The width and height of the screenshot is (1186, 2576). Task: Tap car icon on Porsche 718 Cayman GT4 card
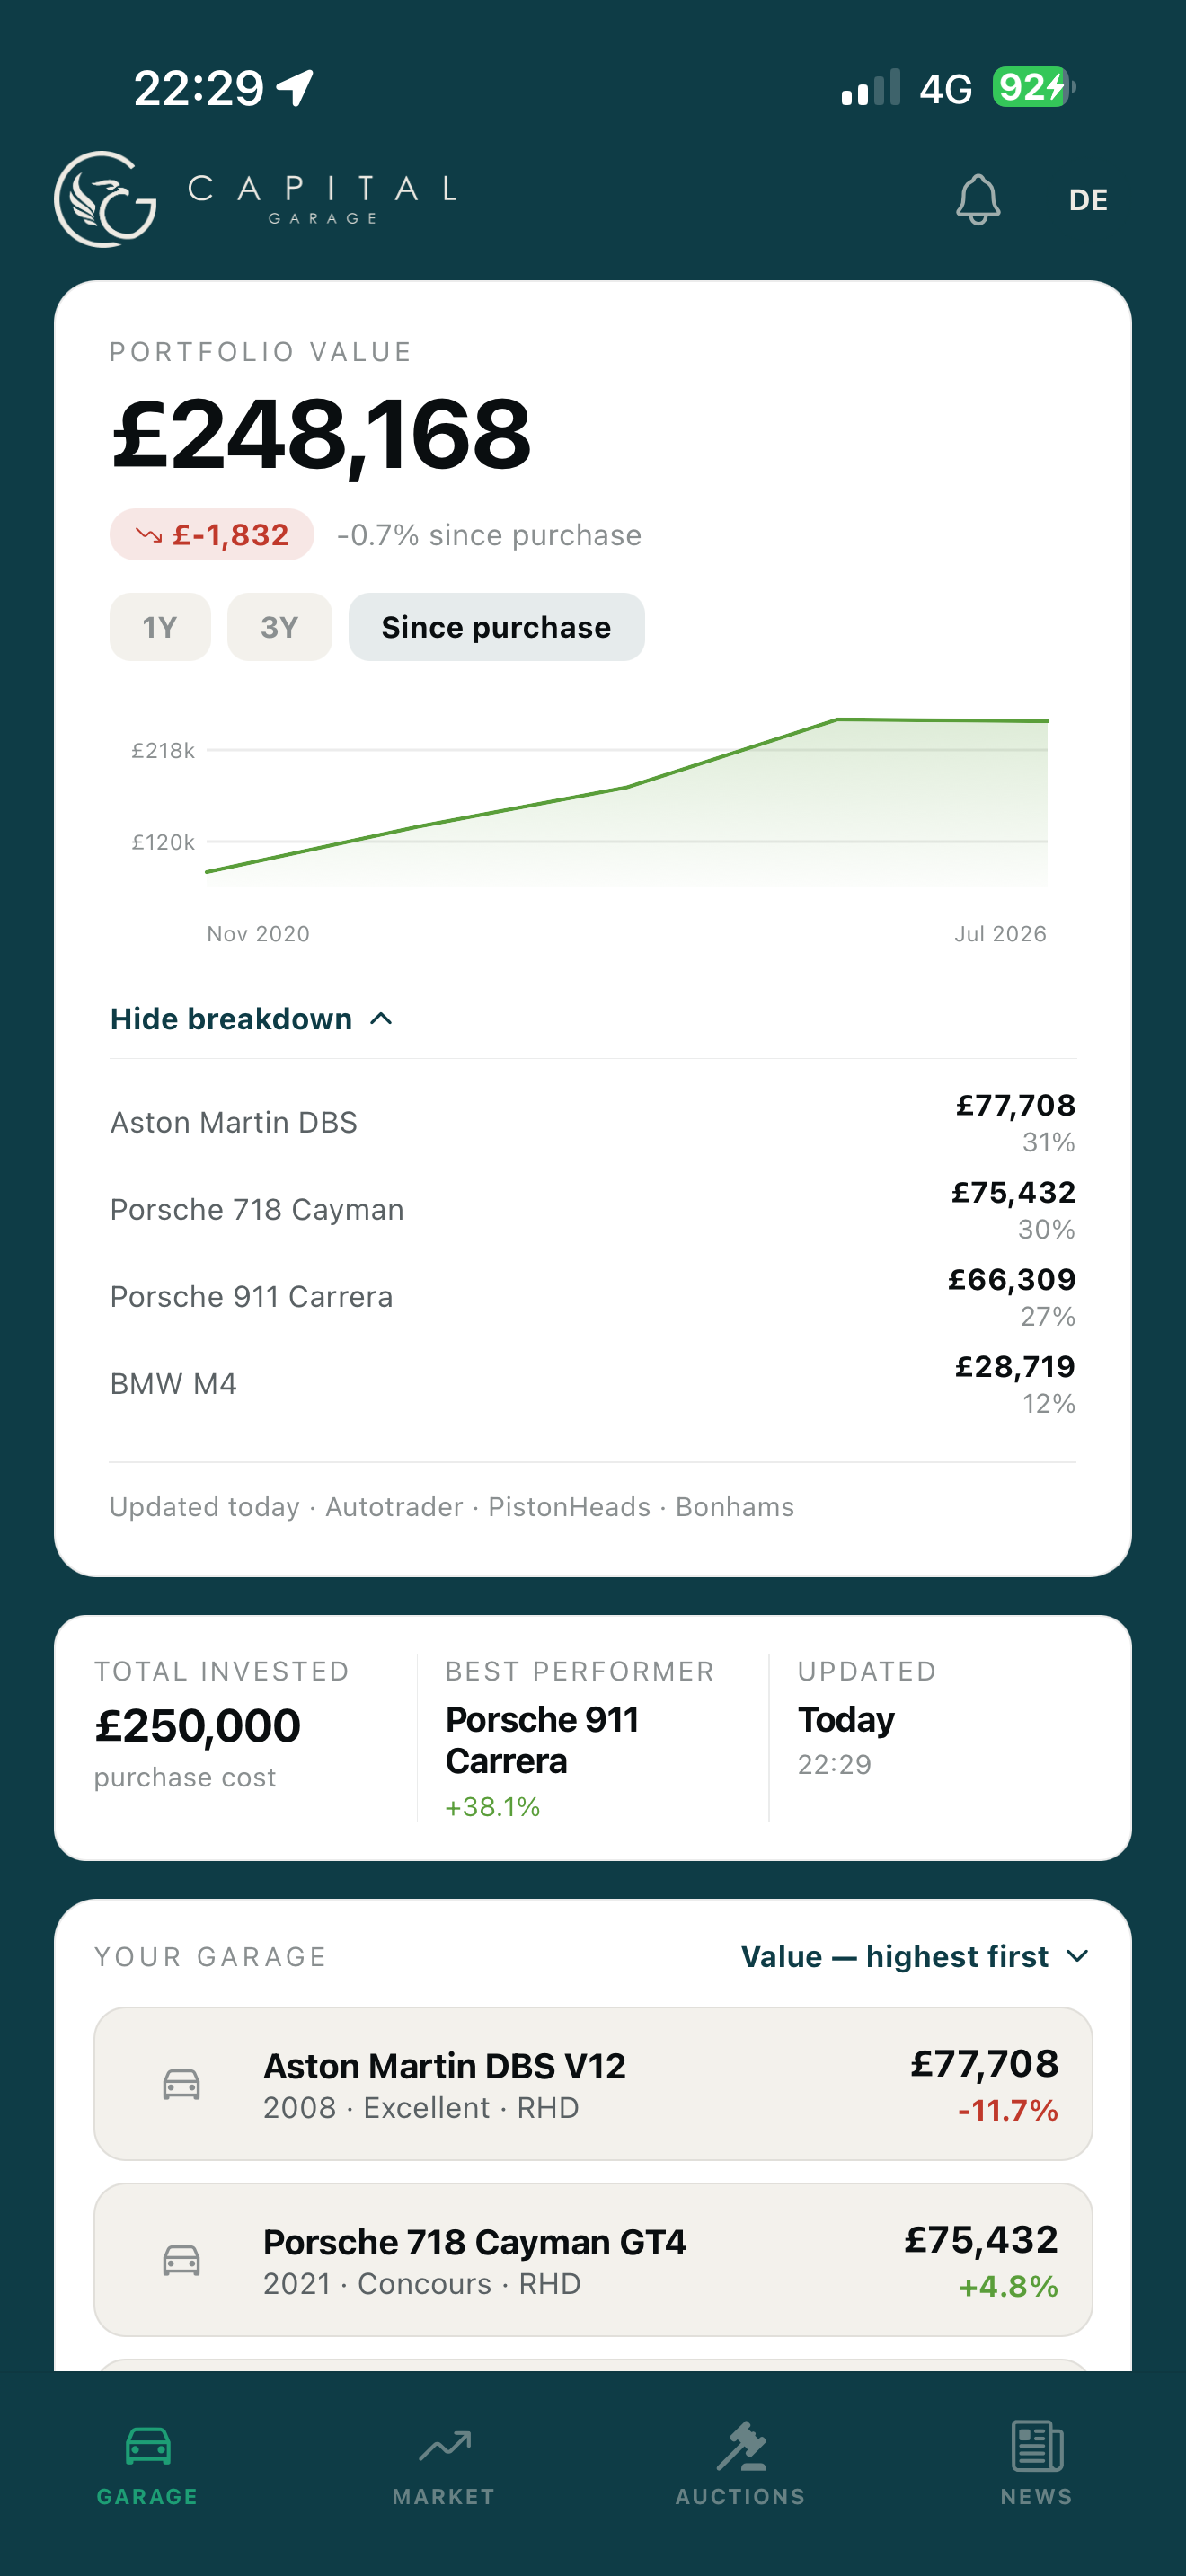[x=181, y=2260]
